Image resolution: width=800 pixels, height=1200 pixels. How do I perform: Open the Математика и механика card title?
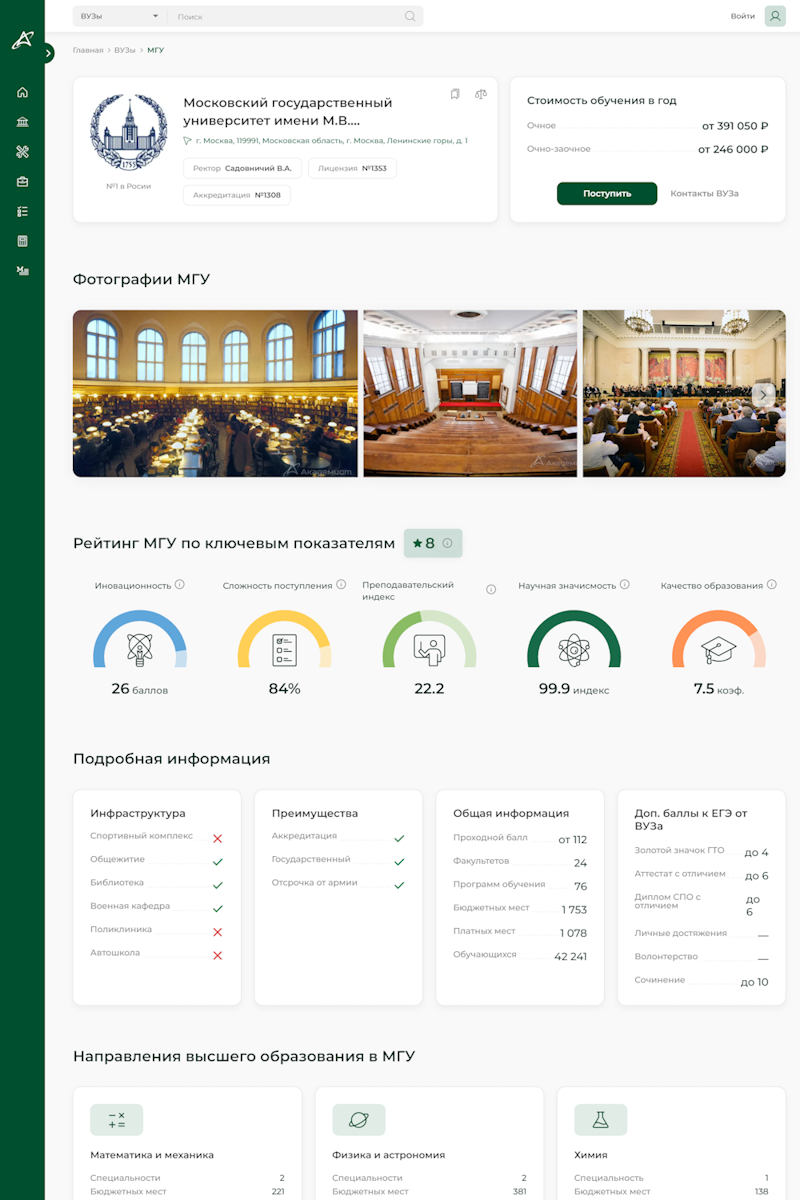pos(152,1155)
